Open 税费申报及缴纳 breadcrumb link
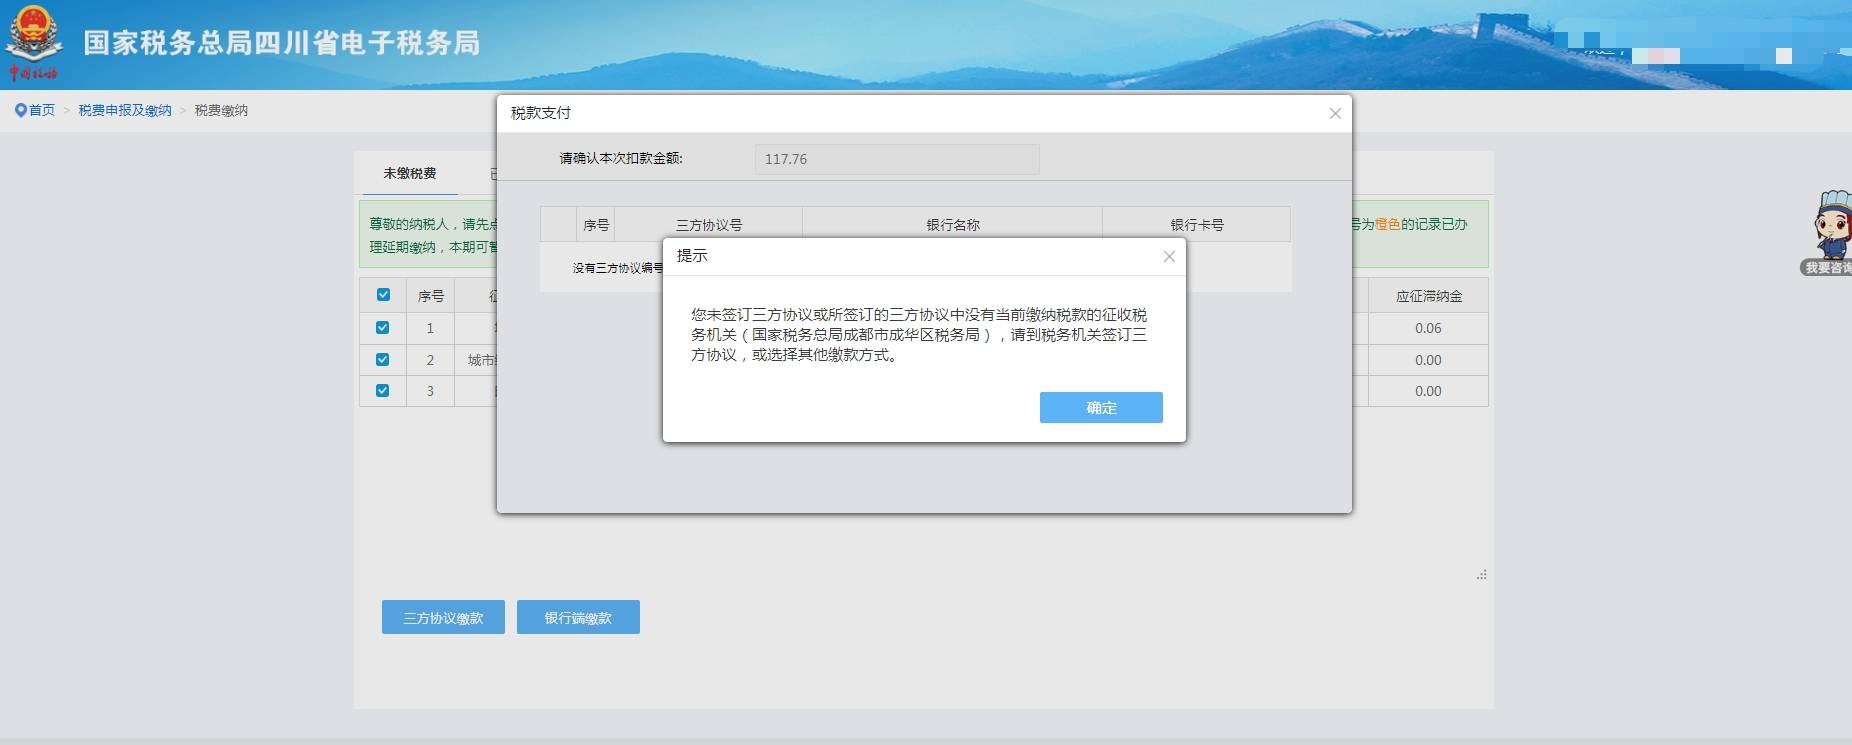Screen dimensions: 1852x745 (125, 111)
